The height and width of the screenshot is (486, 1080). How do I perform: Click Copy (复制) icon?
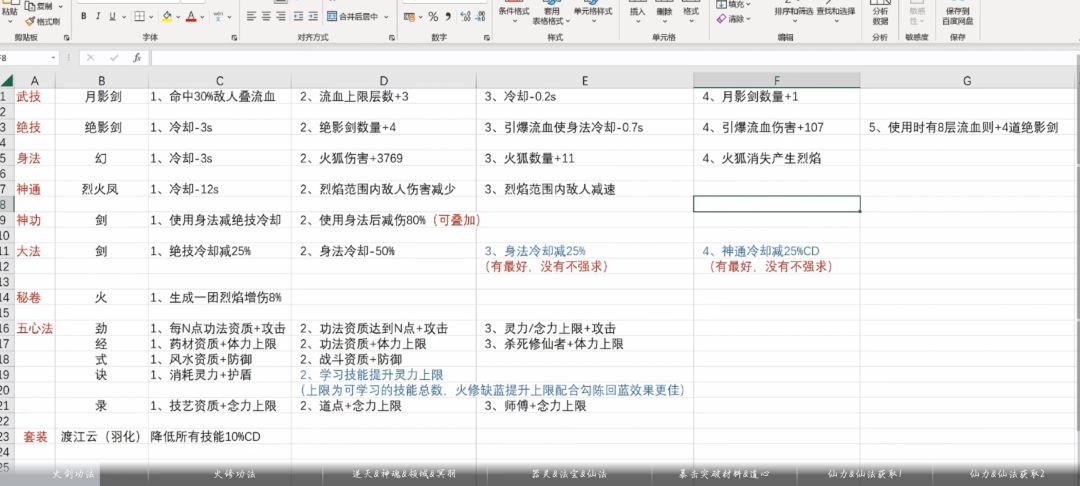pos(30,6)
